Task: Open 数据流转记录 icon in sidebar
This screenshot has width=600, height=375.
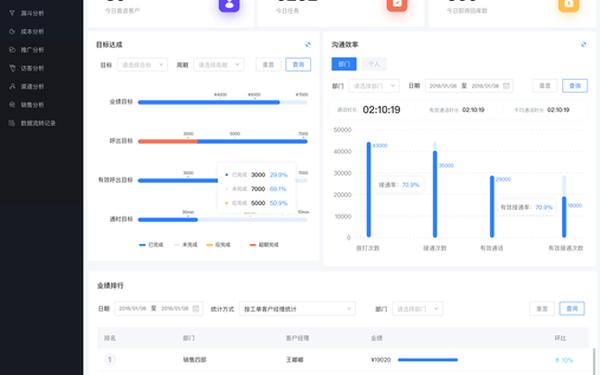Action: click(12, 123)
